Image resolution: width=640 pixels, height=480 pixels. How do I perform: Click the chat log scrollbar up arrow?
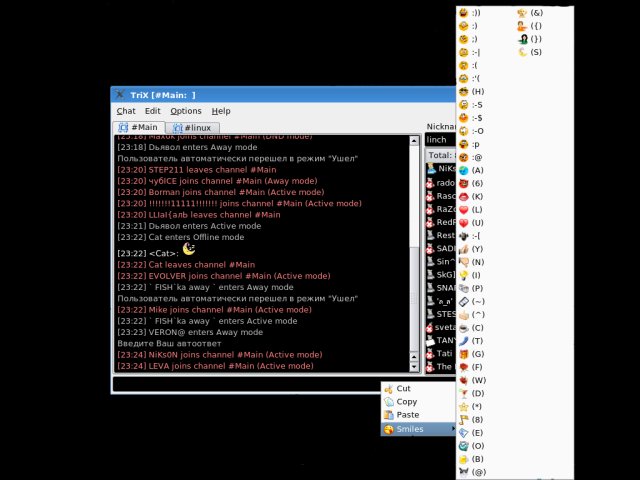pos(414,141)
